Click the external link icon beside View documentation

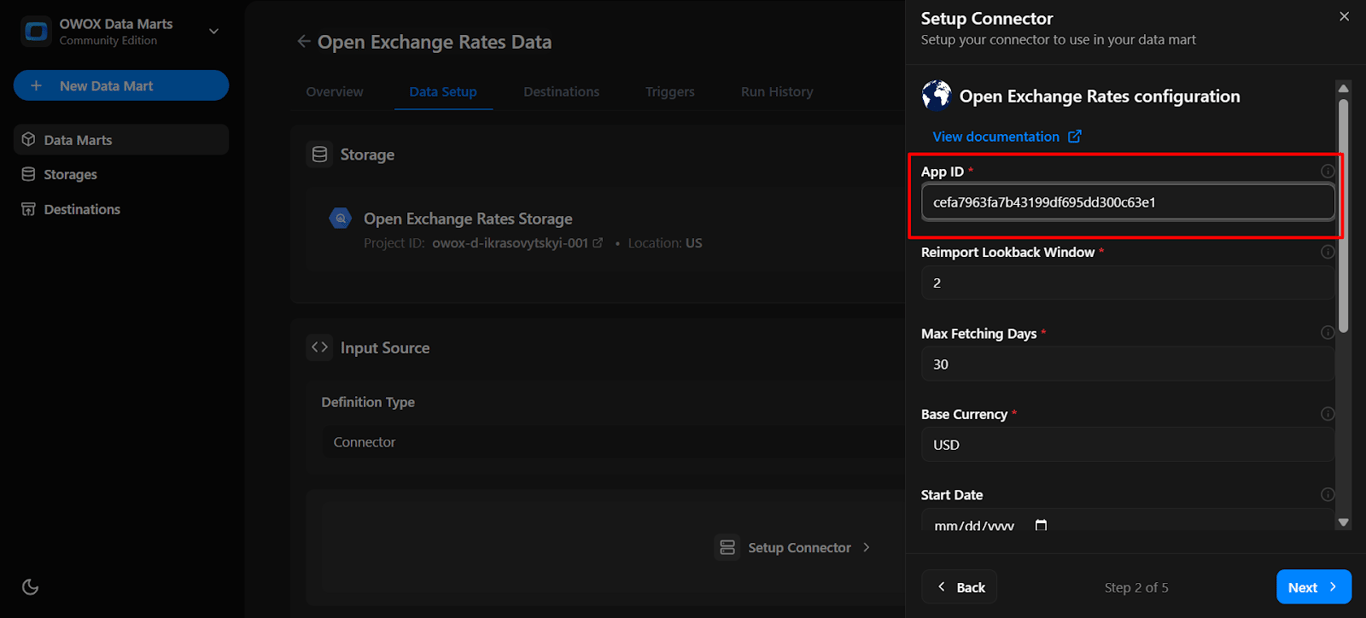pos(1075,136)
